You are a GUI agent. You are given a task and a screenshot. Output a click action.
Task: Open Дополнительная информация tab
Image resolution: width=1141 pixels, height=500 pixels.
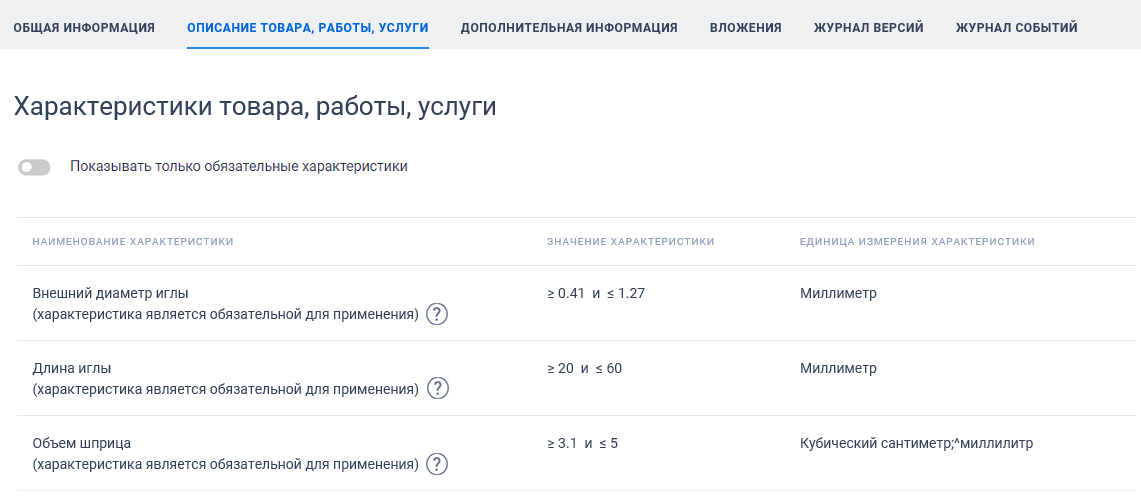[569, 28]
